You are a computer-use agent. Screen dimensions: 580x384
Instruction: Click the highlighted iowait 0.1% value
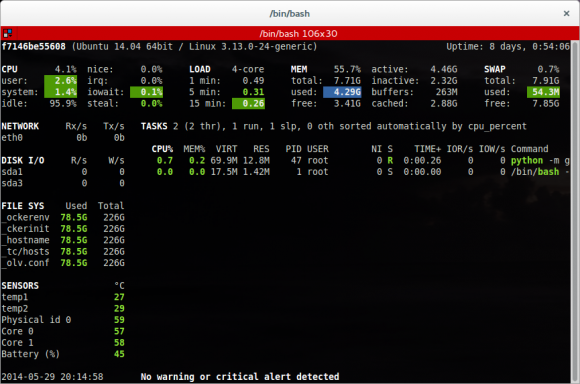[x=146, y=92]
